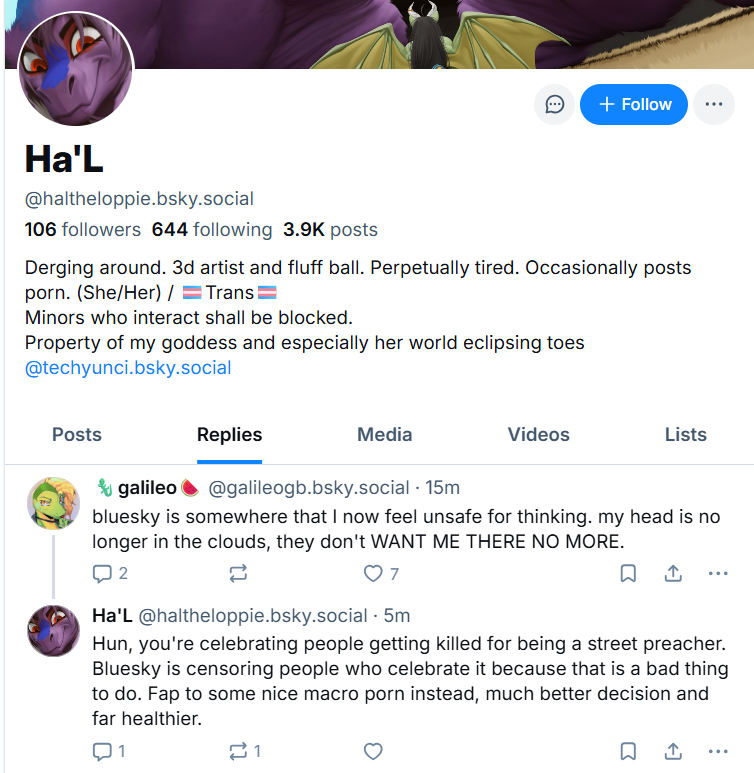Image resolution: width=754 pixels, height=773 pixels.
Task: Open more options on galileo's post
Action: pyautogui.click(x=717, y=573)
